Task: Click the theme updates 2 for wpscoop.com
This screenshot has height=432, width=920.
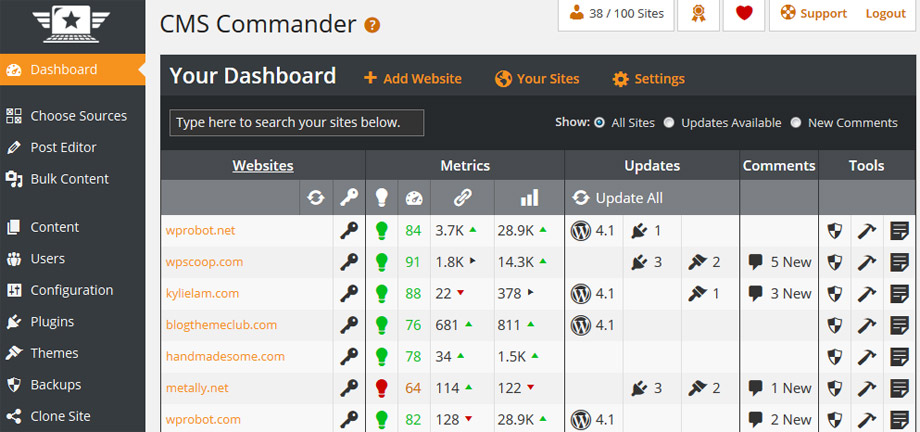Action: click(x=704, y=262)
